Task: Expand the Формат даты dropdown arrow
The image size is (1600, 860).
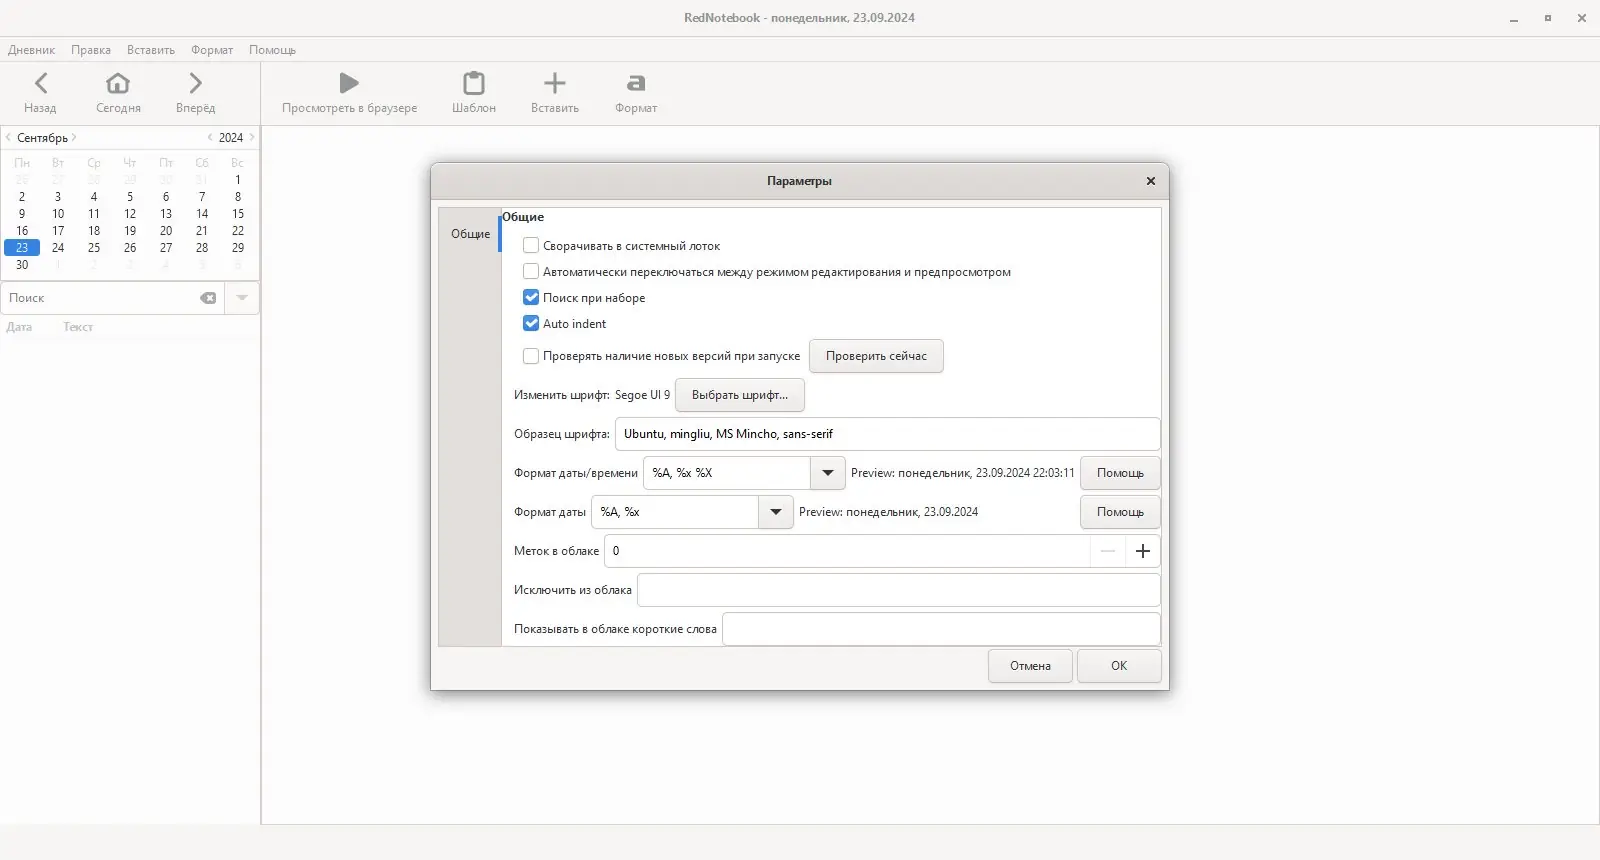Action: point(776,512)
